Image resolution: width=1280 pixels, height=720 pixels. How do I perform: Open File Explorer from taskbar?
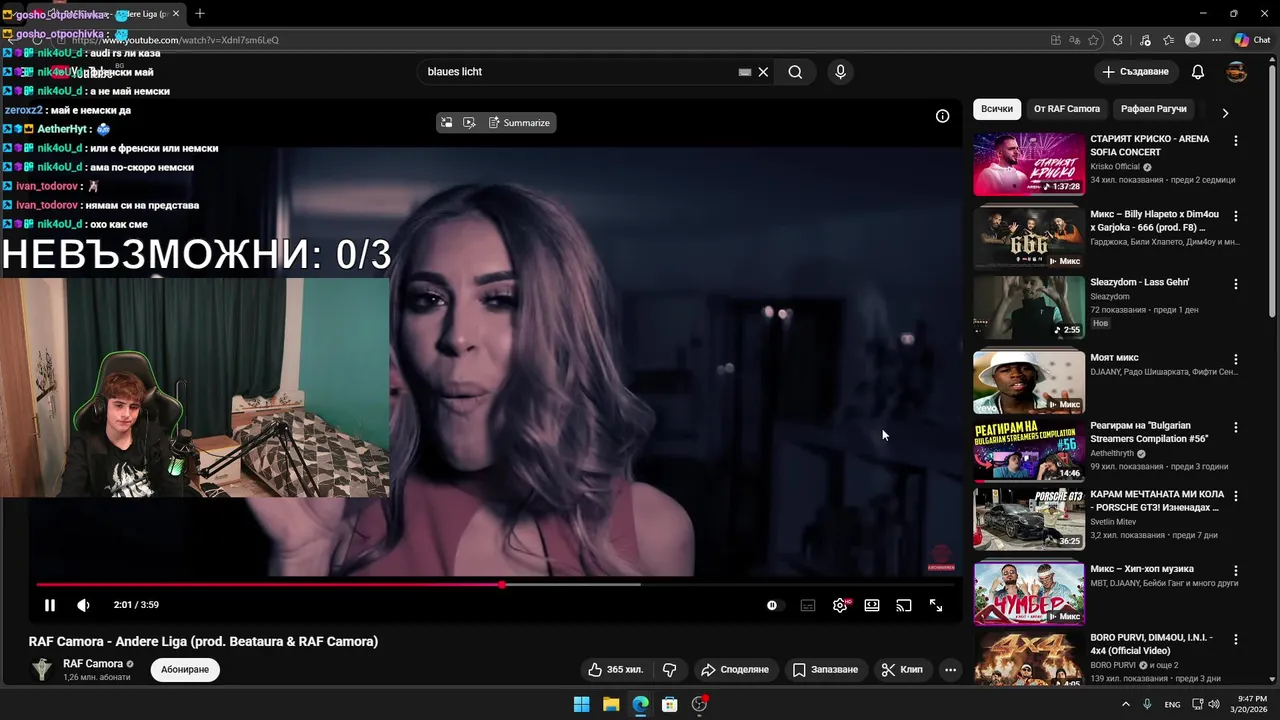[x=611, y=704]
